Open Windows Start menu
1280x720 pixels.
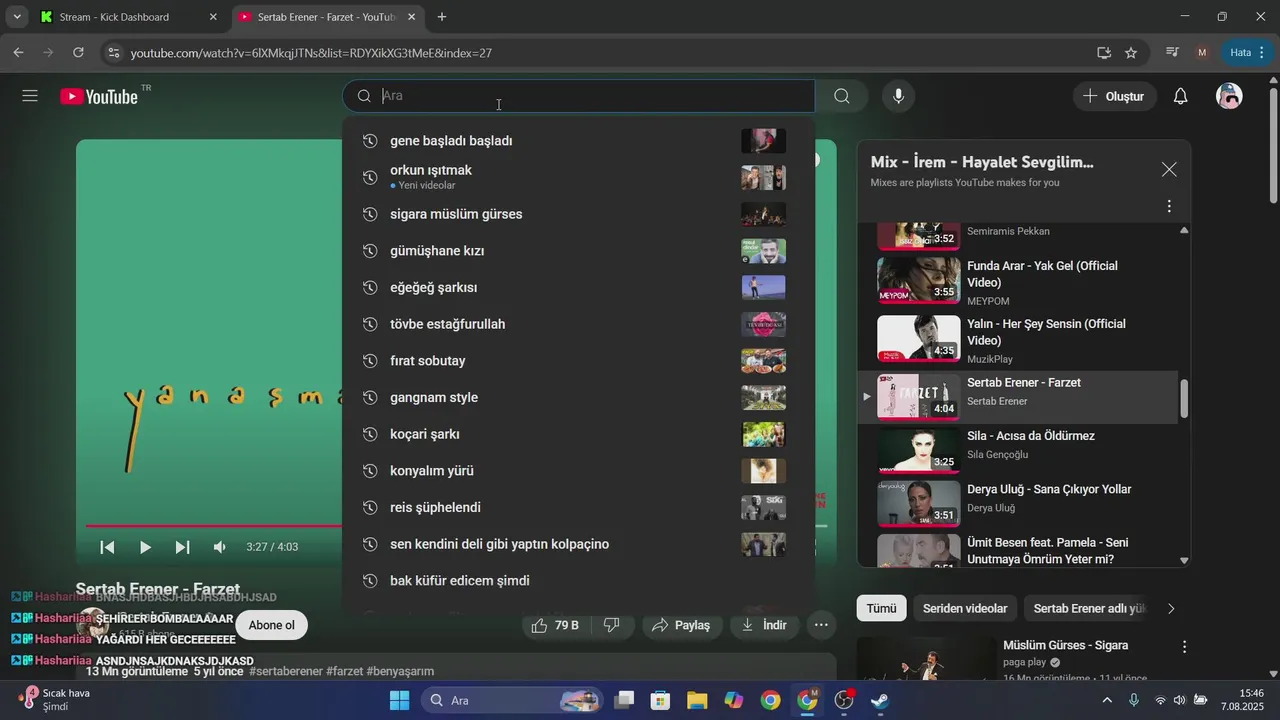(x=399, y=700)
